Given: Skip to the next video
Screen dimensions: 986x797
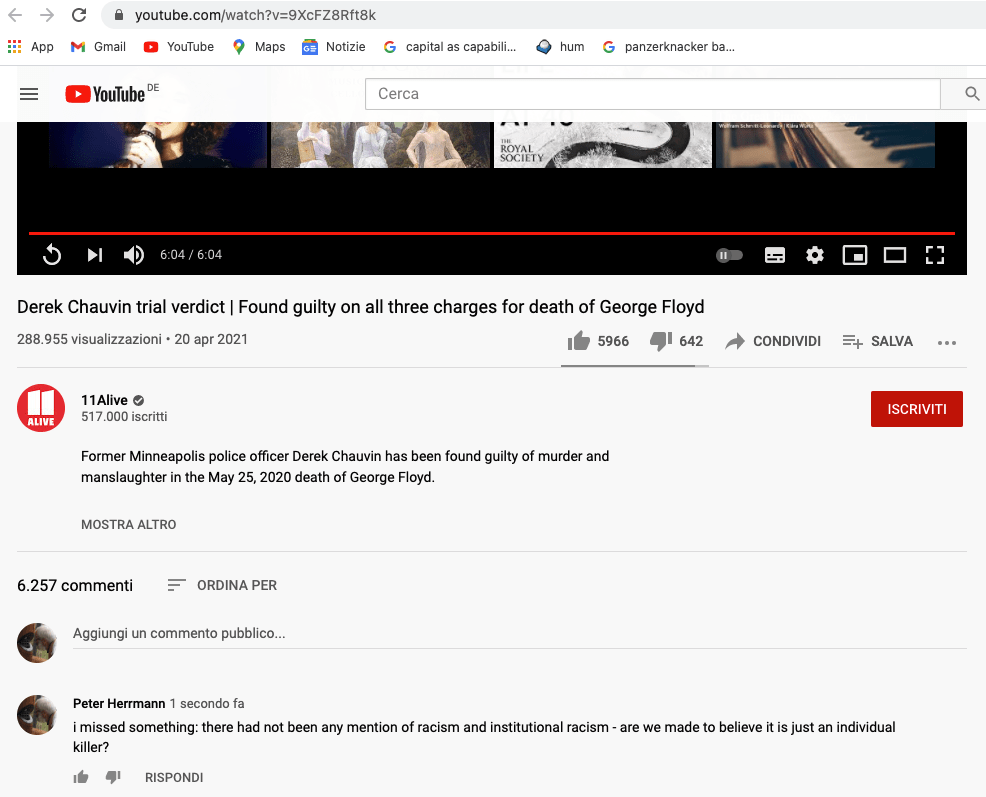Looking at the screenshot, I should [95, 255].
